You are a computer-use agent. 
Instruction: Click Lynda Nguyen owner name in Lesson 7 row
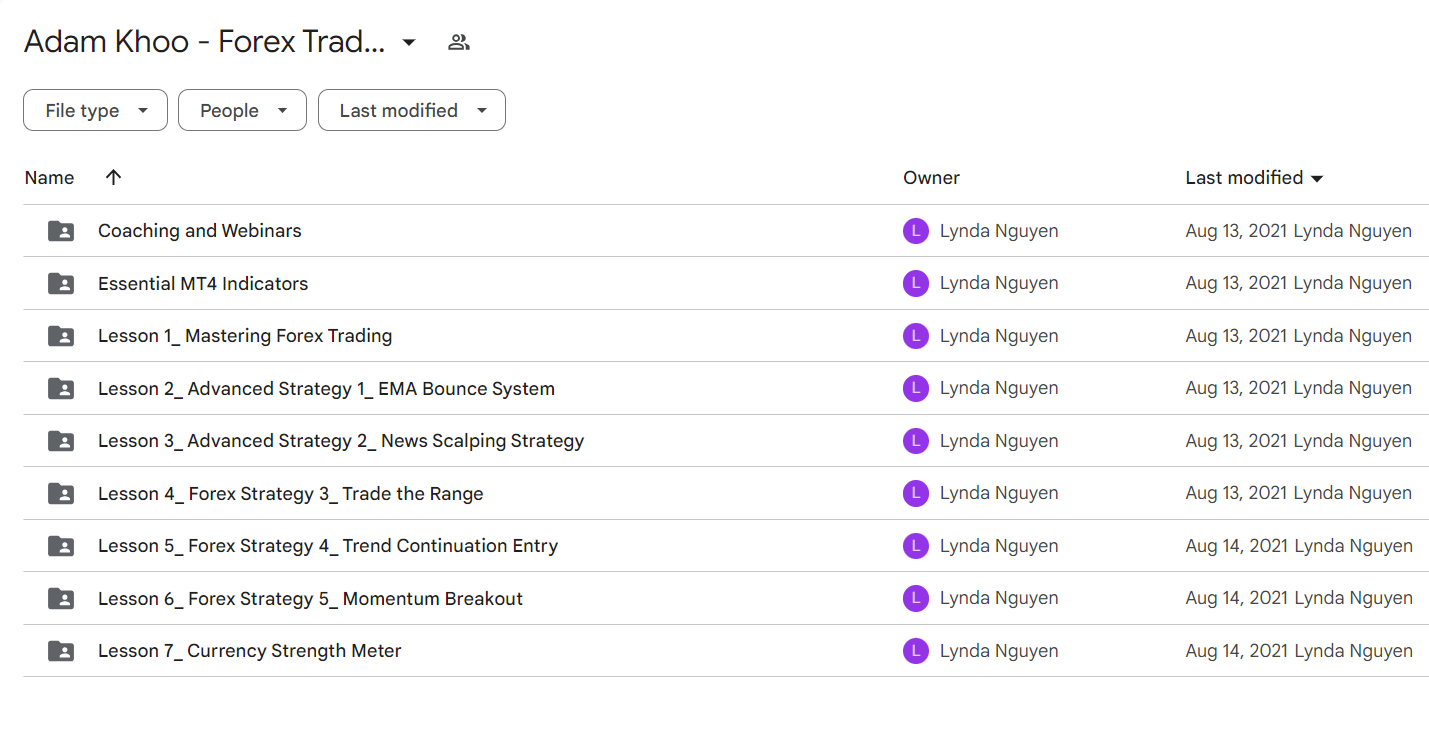[x=999, y=651]
